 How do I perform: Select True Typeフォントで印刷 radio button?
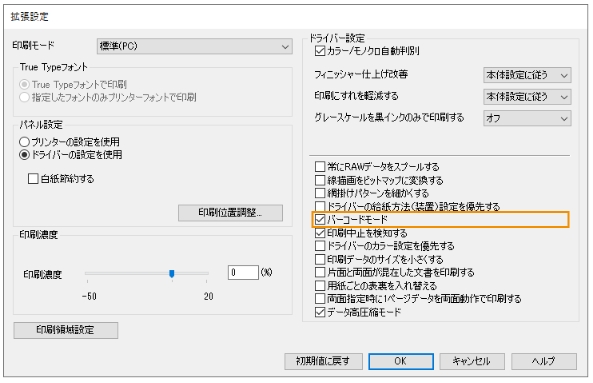[x=24, y=84]
